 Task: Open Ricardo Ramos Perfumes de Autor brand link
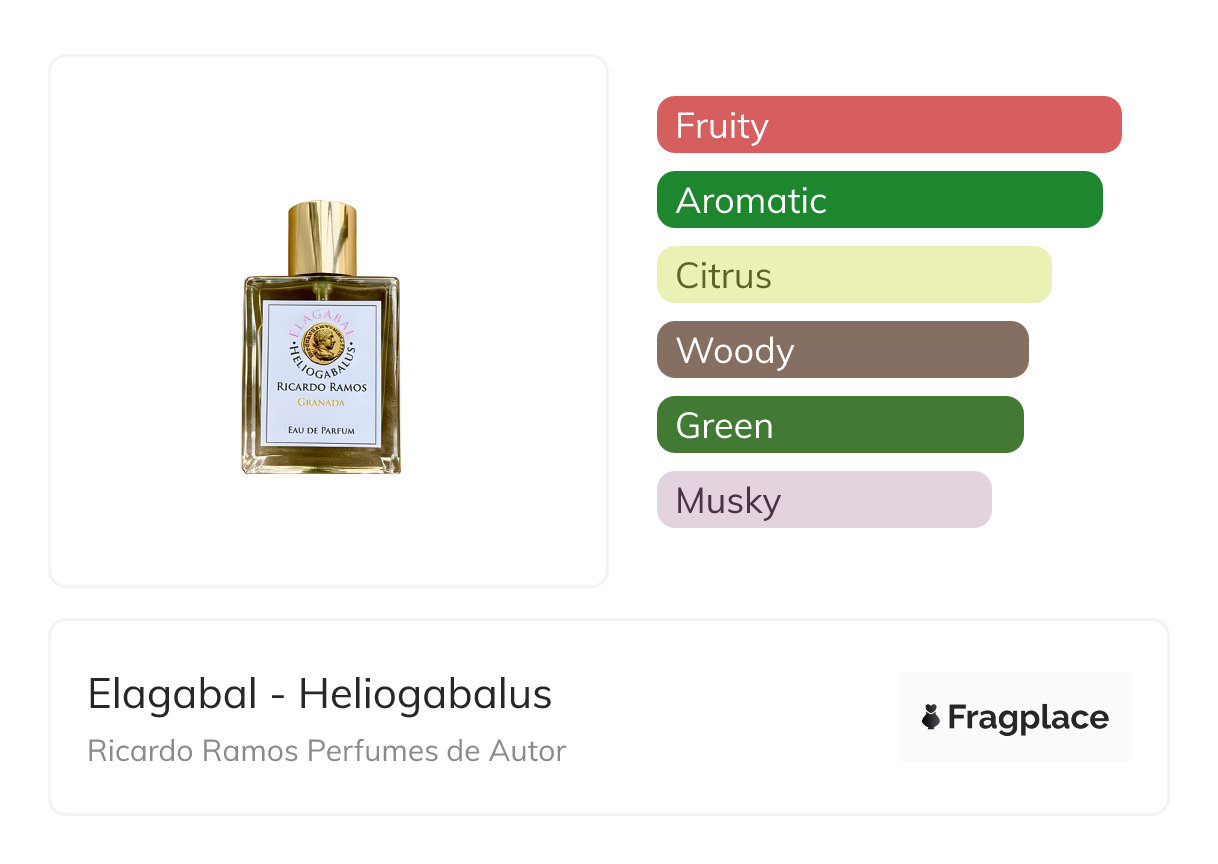326,750
